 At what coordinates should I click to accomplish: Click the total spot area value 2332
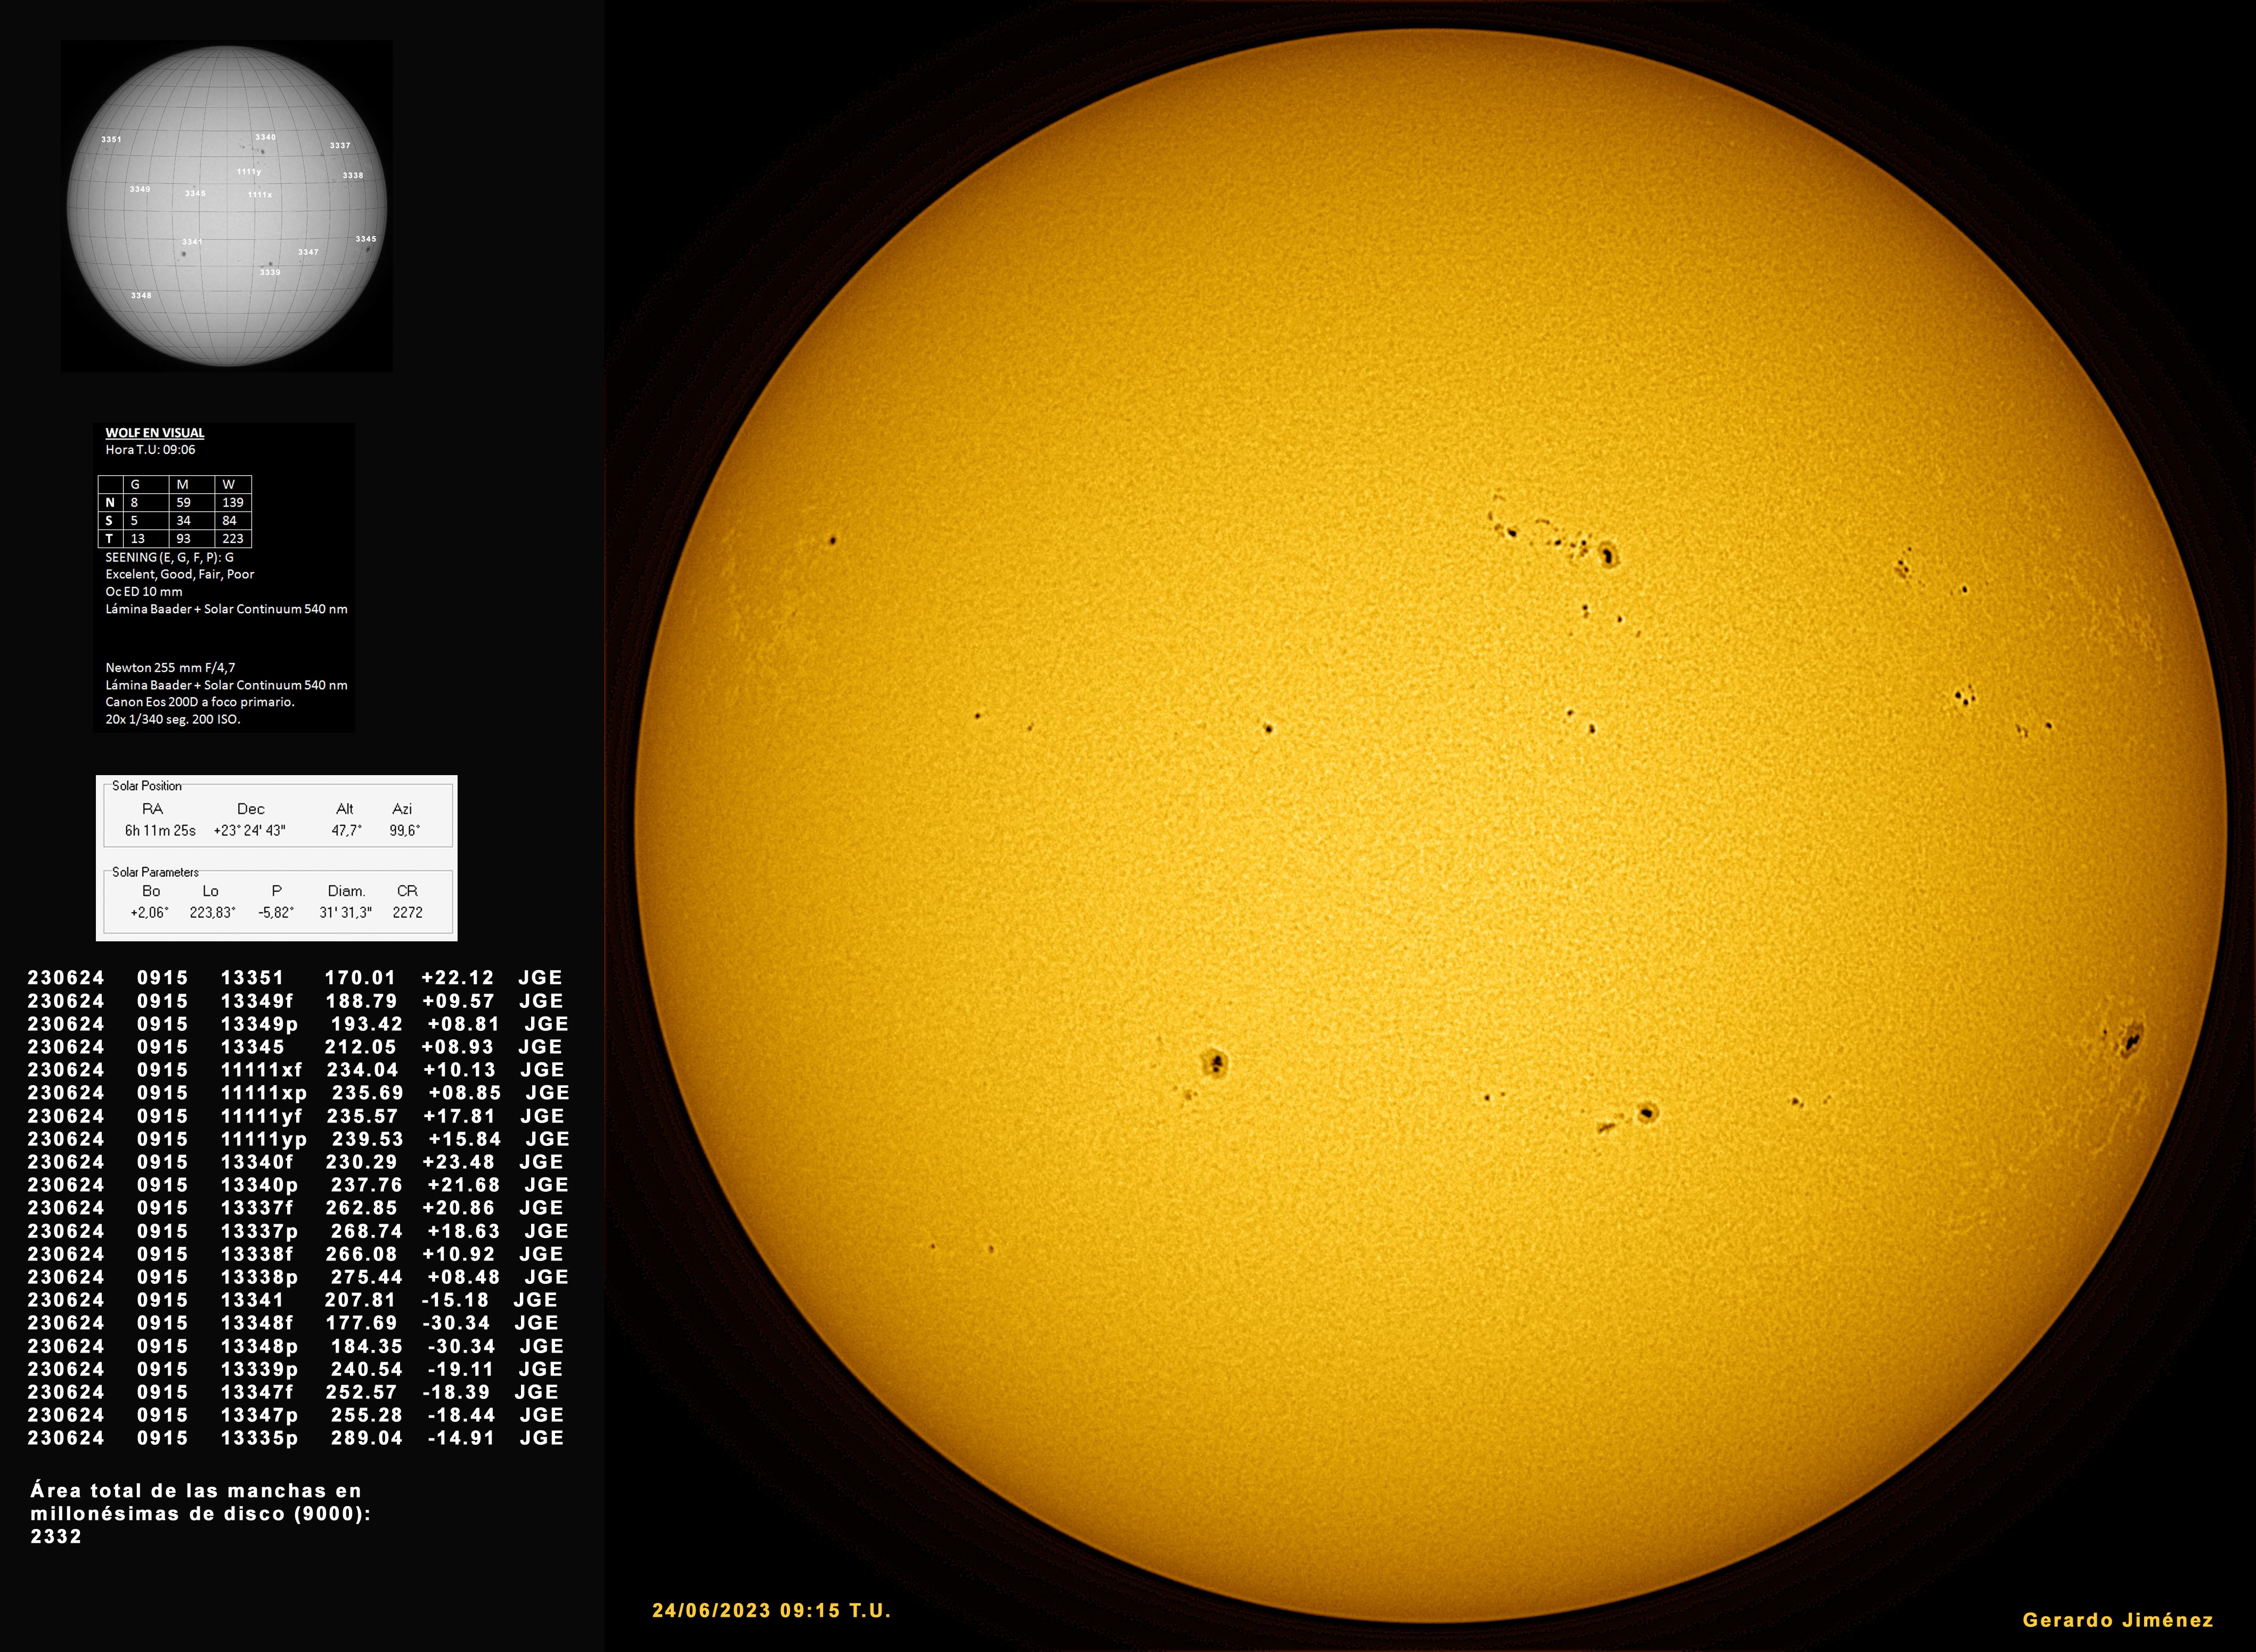[x=56, y=1536]
